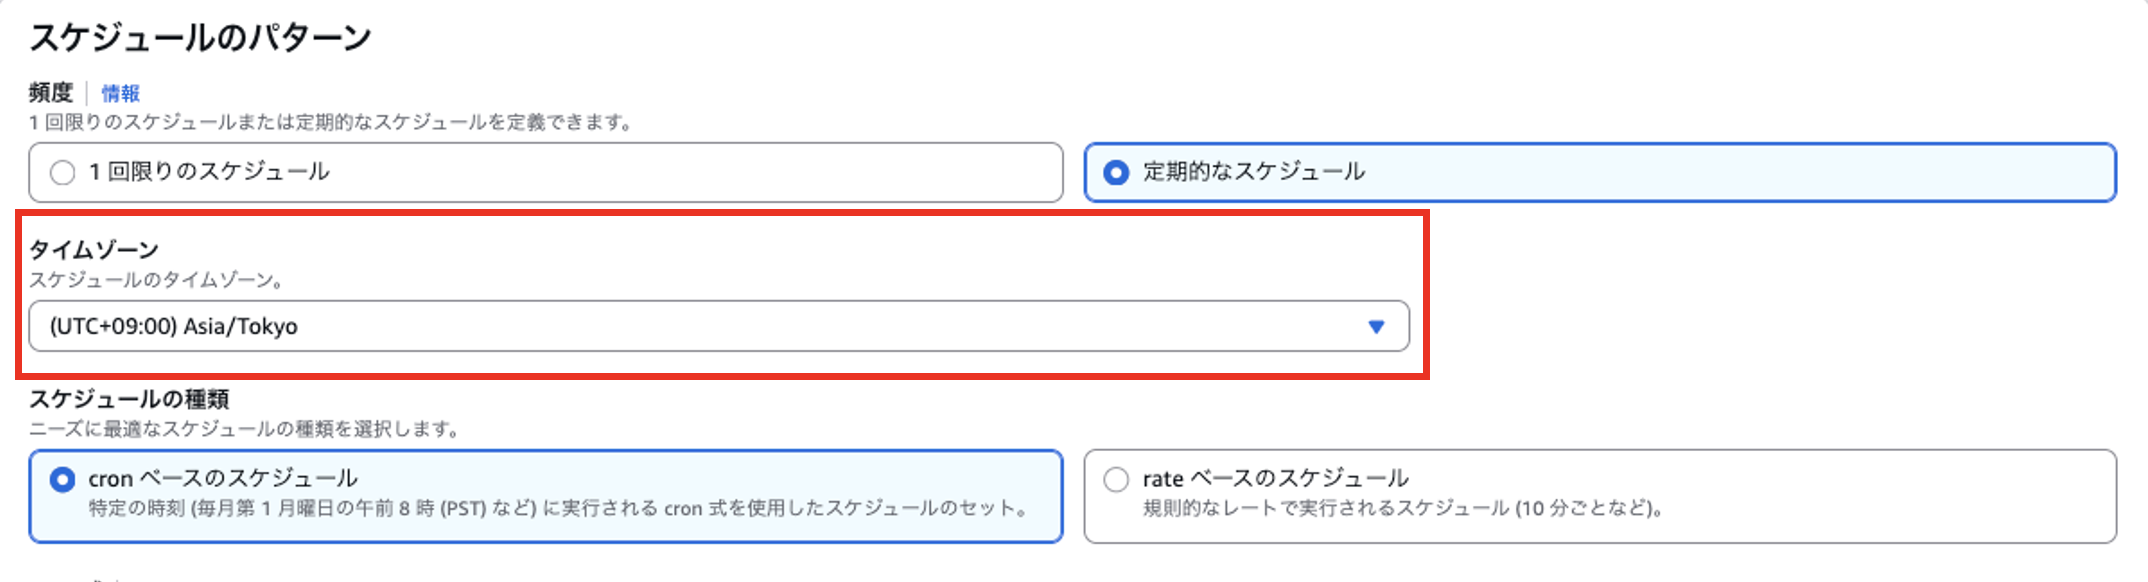Click the 定期的なスケジュール label text

click(1254, 172)
